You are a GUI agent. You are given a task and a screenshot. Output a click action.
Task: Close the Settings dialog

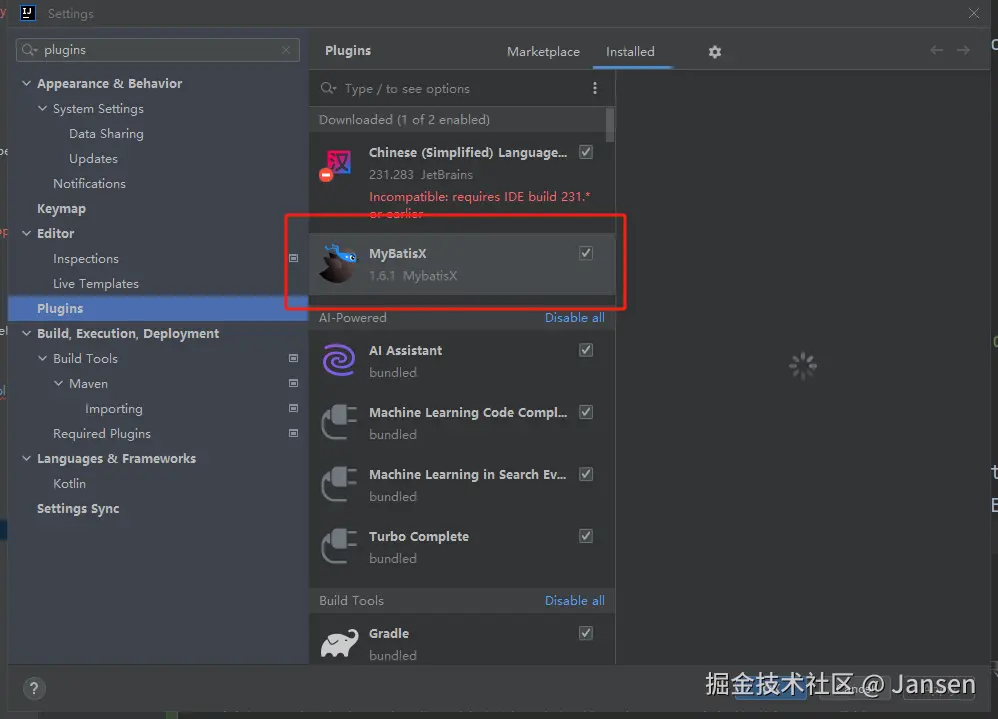tap(974, 13)
